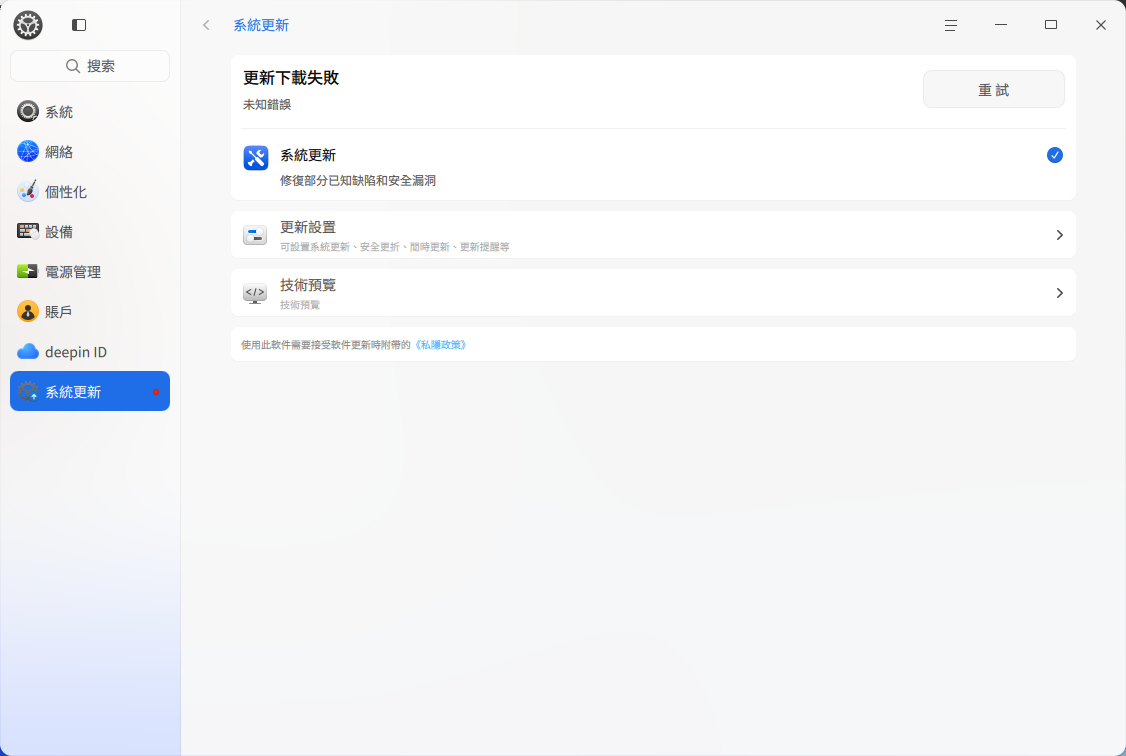1126x756 pixels.
Task: Open the 個性化 paintbrush icon
Action: pyautogui.click(x=28, y=192)
